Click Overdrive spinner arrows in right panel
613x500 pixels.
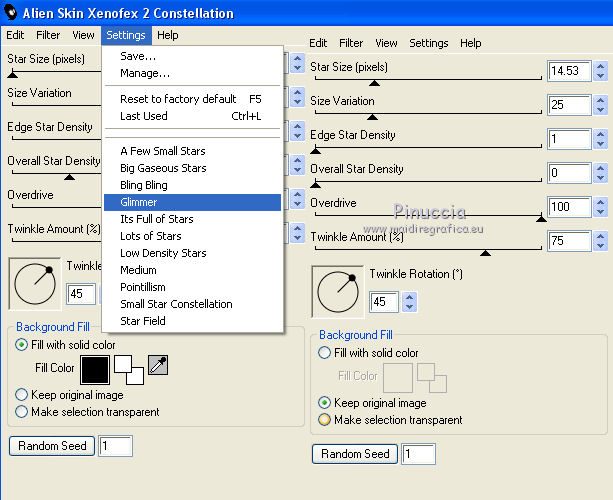click(x=603, y=207)
